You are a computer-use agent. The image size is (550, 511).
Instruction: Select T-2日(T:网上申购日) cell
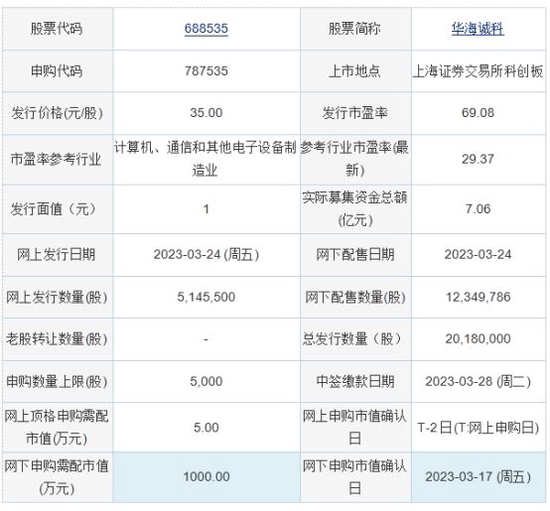478,428
